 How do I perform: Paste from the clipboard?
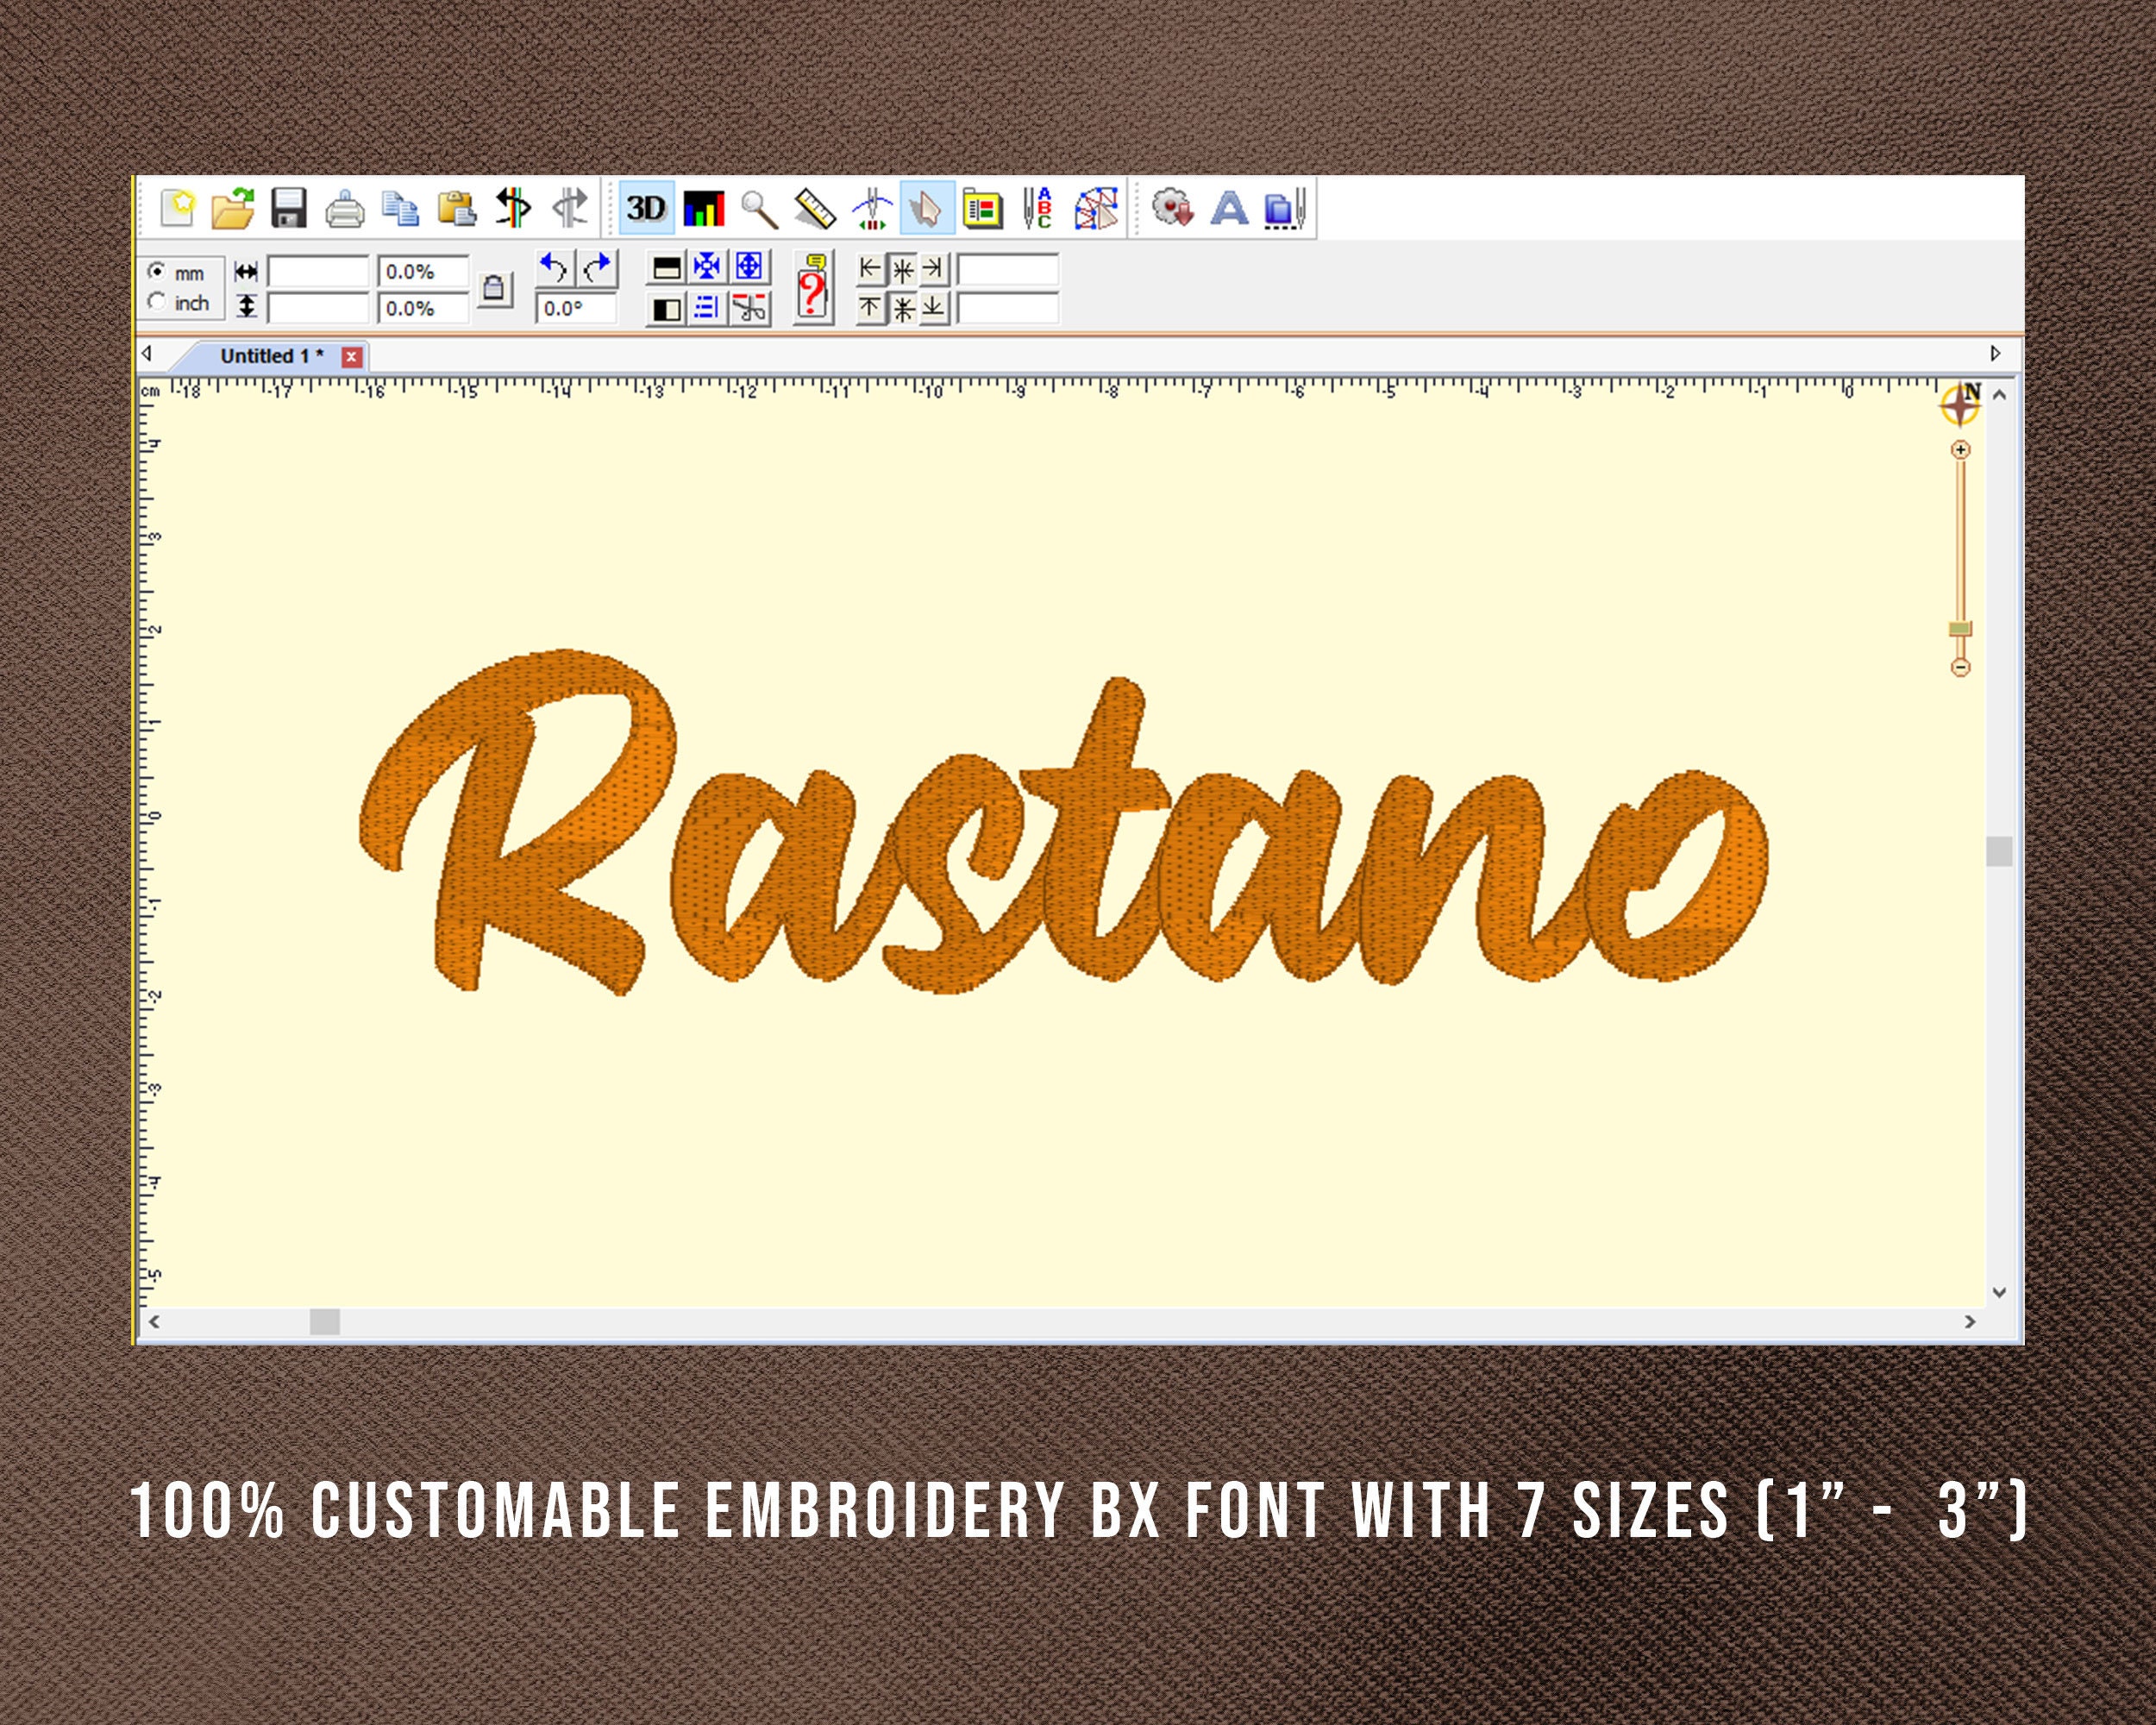[x=456, y=208]
